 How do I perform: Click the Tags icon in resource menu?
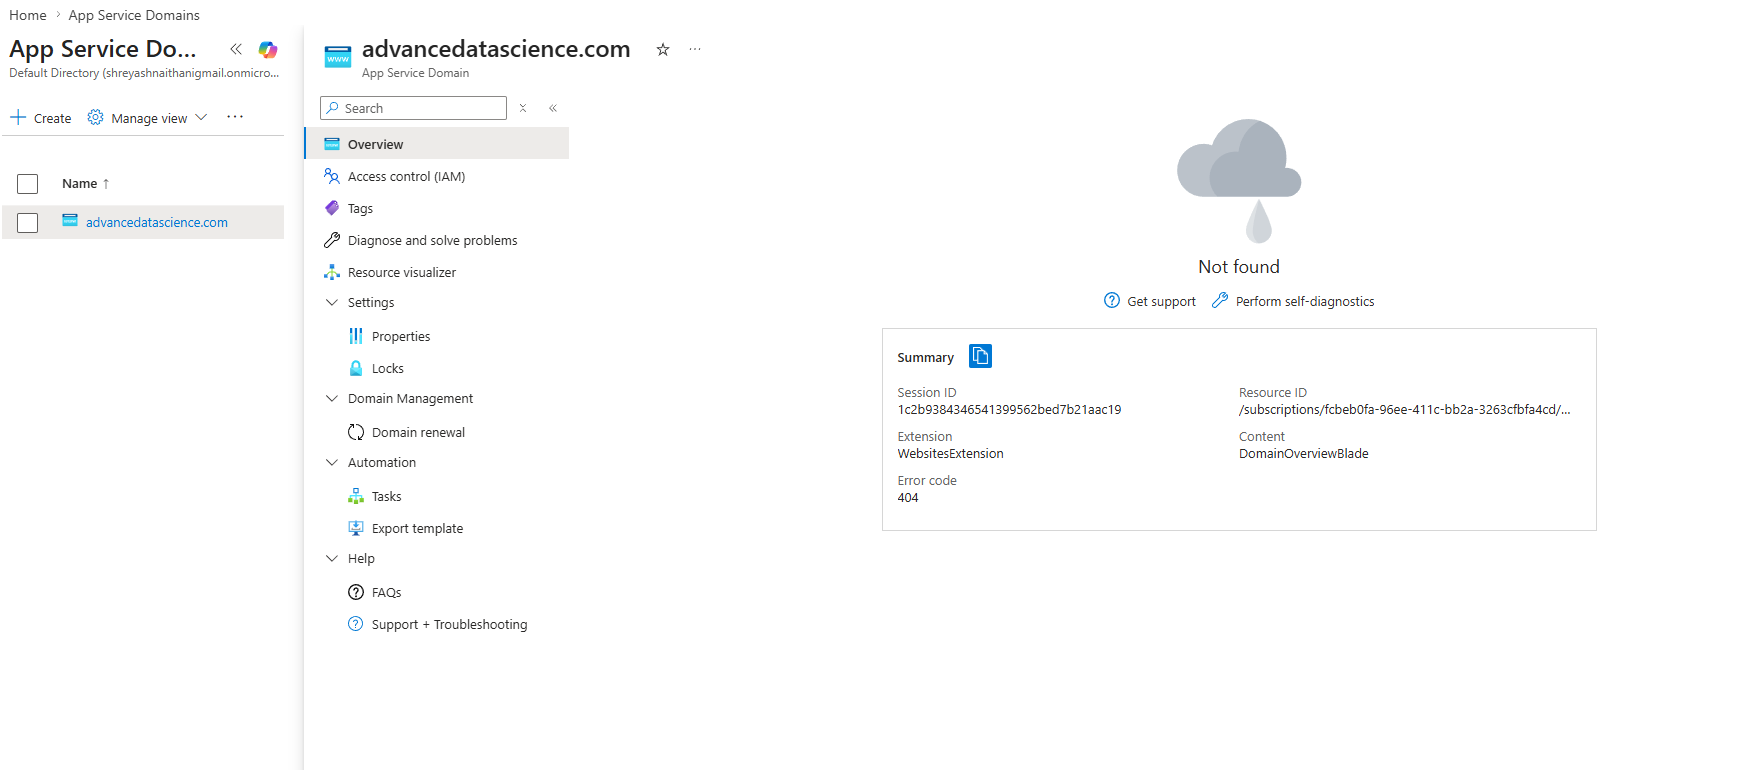coord(332,208)
